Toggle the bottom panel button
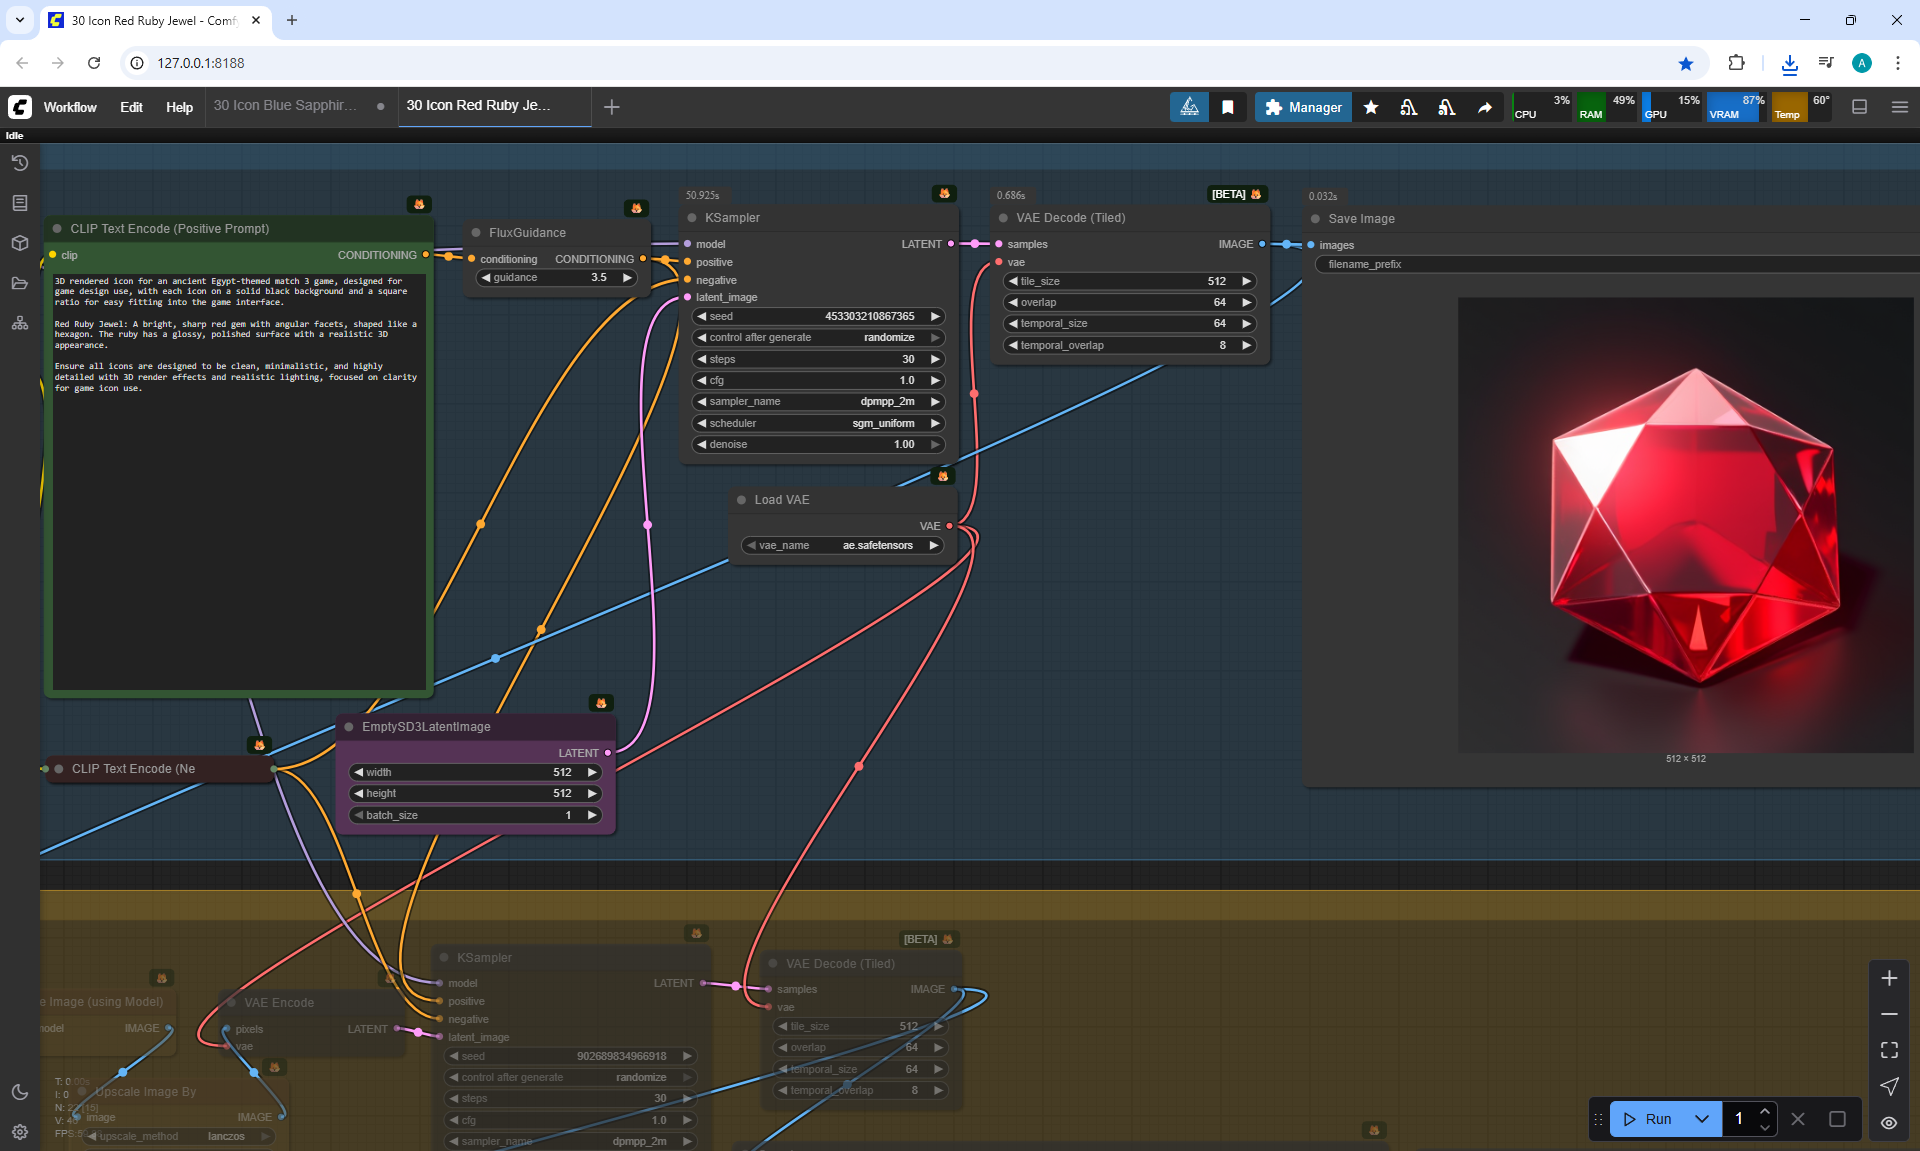1920x1151 pixels. click(1859, 107)
